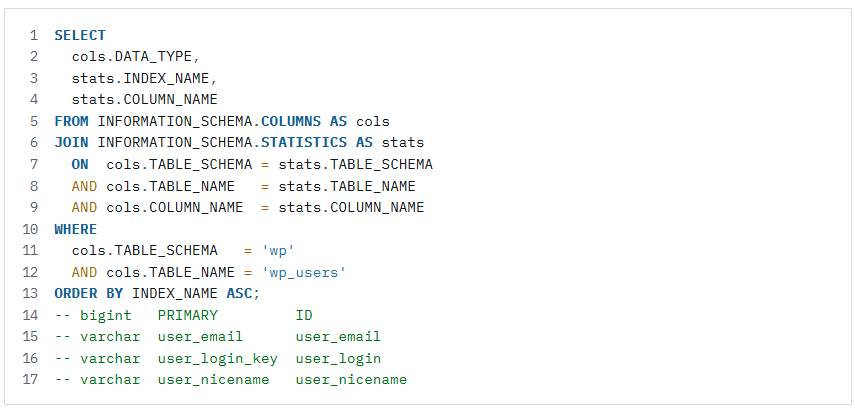The width and height of the screenshot is (855, 412).
Task: Click stats.COLUMN_NAME on line 9
Action: pos(351,208)
